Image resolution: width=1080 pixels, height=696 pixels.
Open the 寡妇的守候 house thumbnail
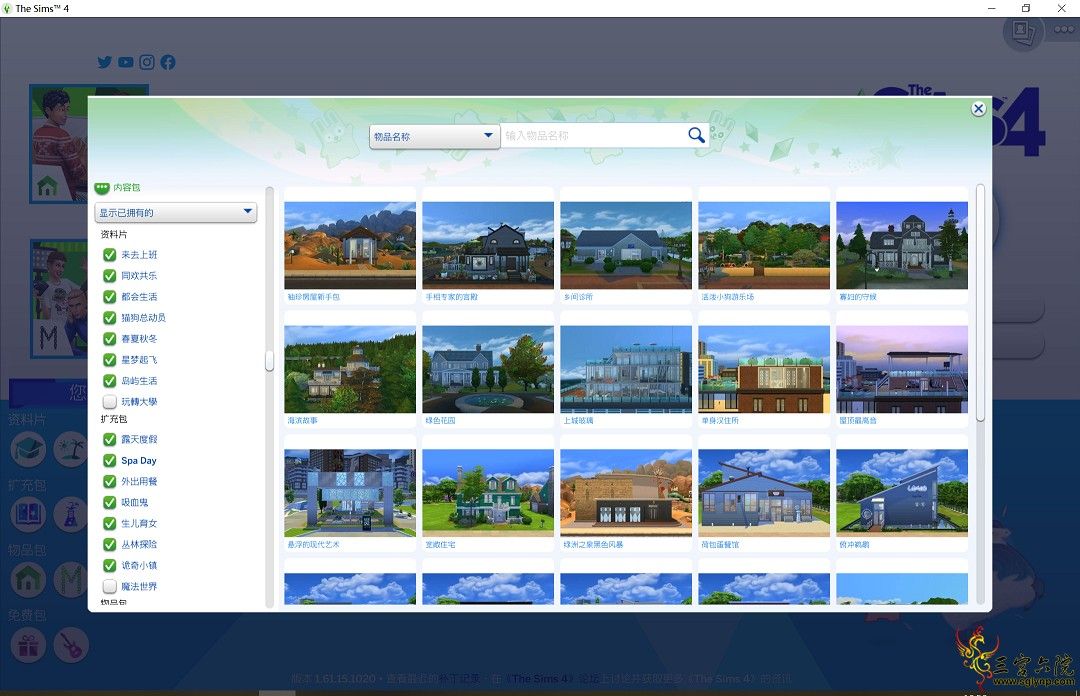(902, 245)
